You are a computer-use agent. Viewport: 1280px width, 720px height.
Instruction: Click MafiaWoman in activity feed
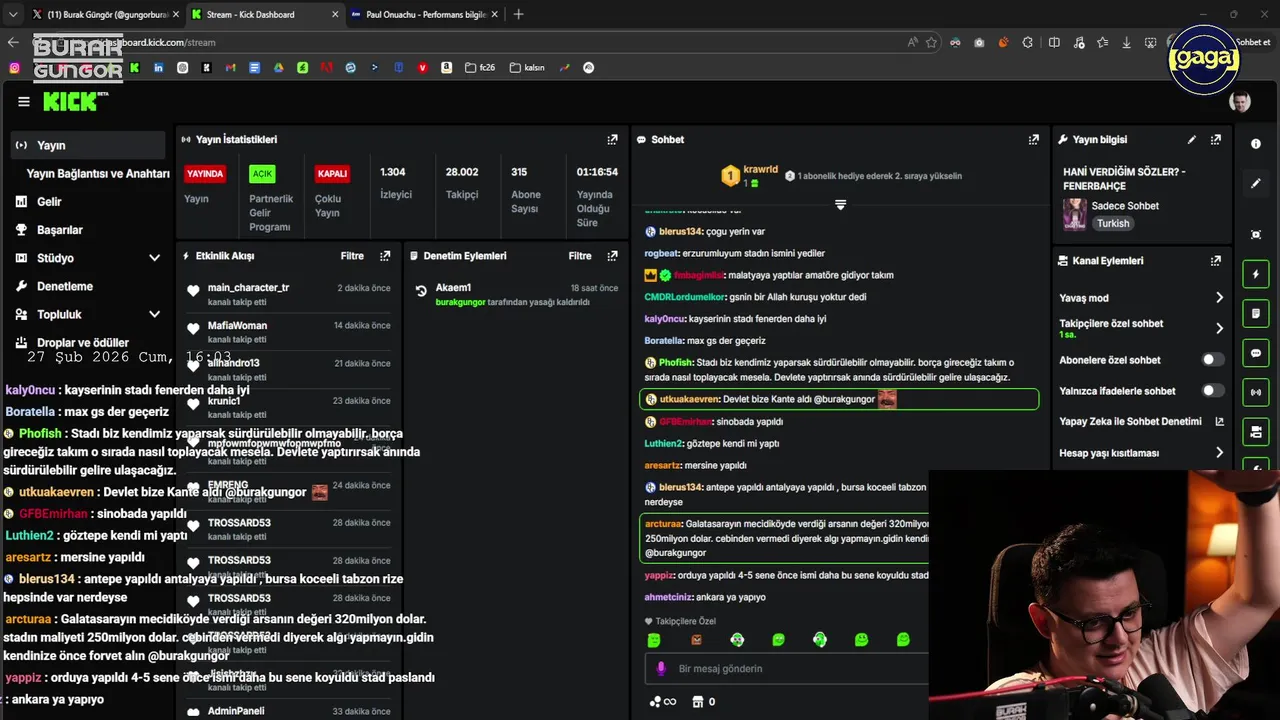point(237,326)
